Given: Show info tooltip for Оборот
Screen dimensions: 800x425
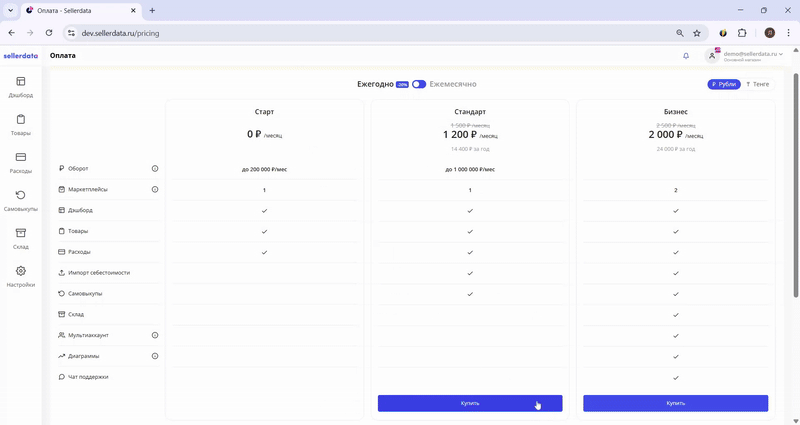Looking at the screenshot, I should tap(155, 169).
